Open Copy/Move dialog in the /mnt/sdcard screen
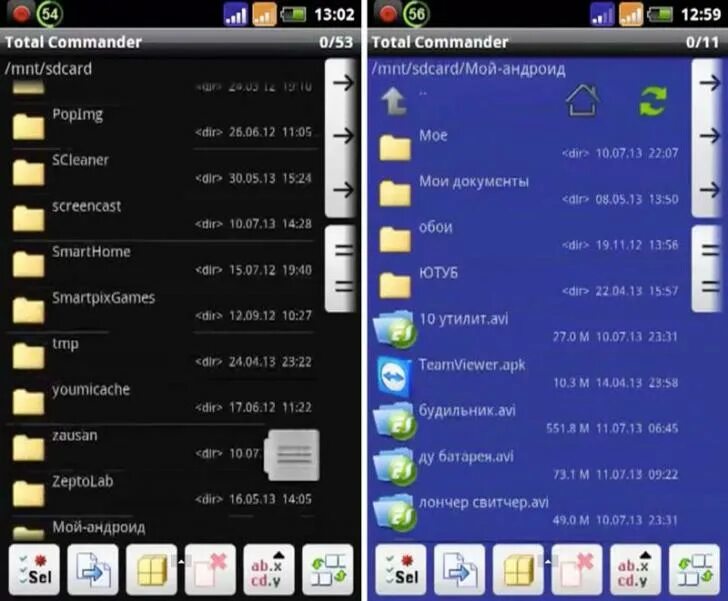The height and width of the screenshot is (601, 728). click(93, 569)
